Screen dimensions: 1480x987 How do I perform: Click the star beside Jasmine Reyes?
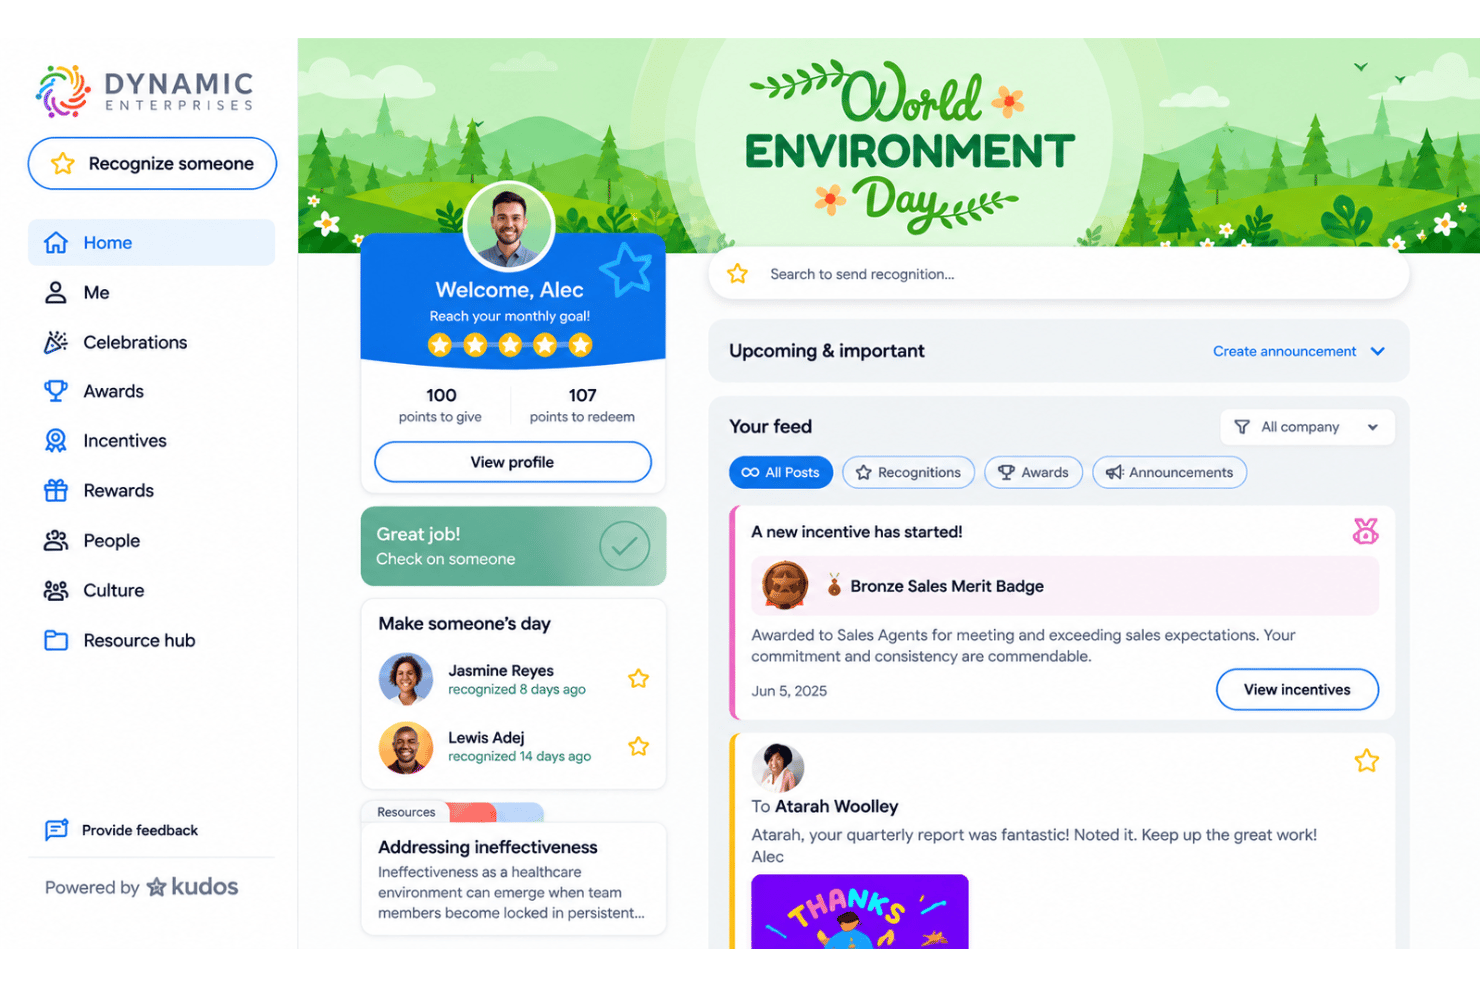click(x=638, y=679)
